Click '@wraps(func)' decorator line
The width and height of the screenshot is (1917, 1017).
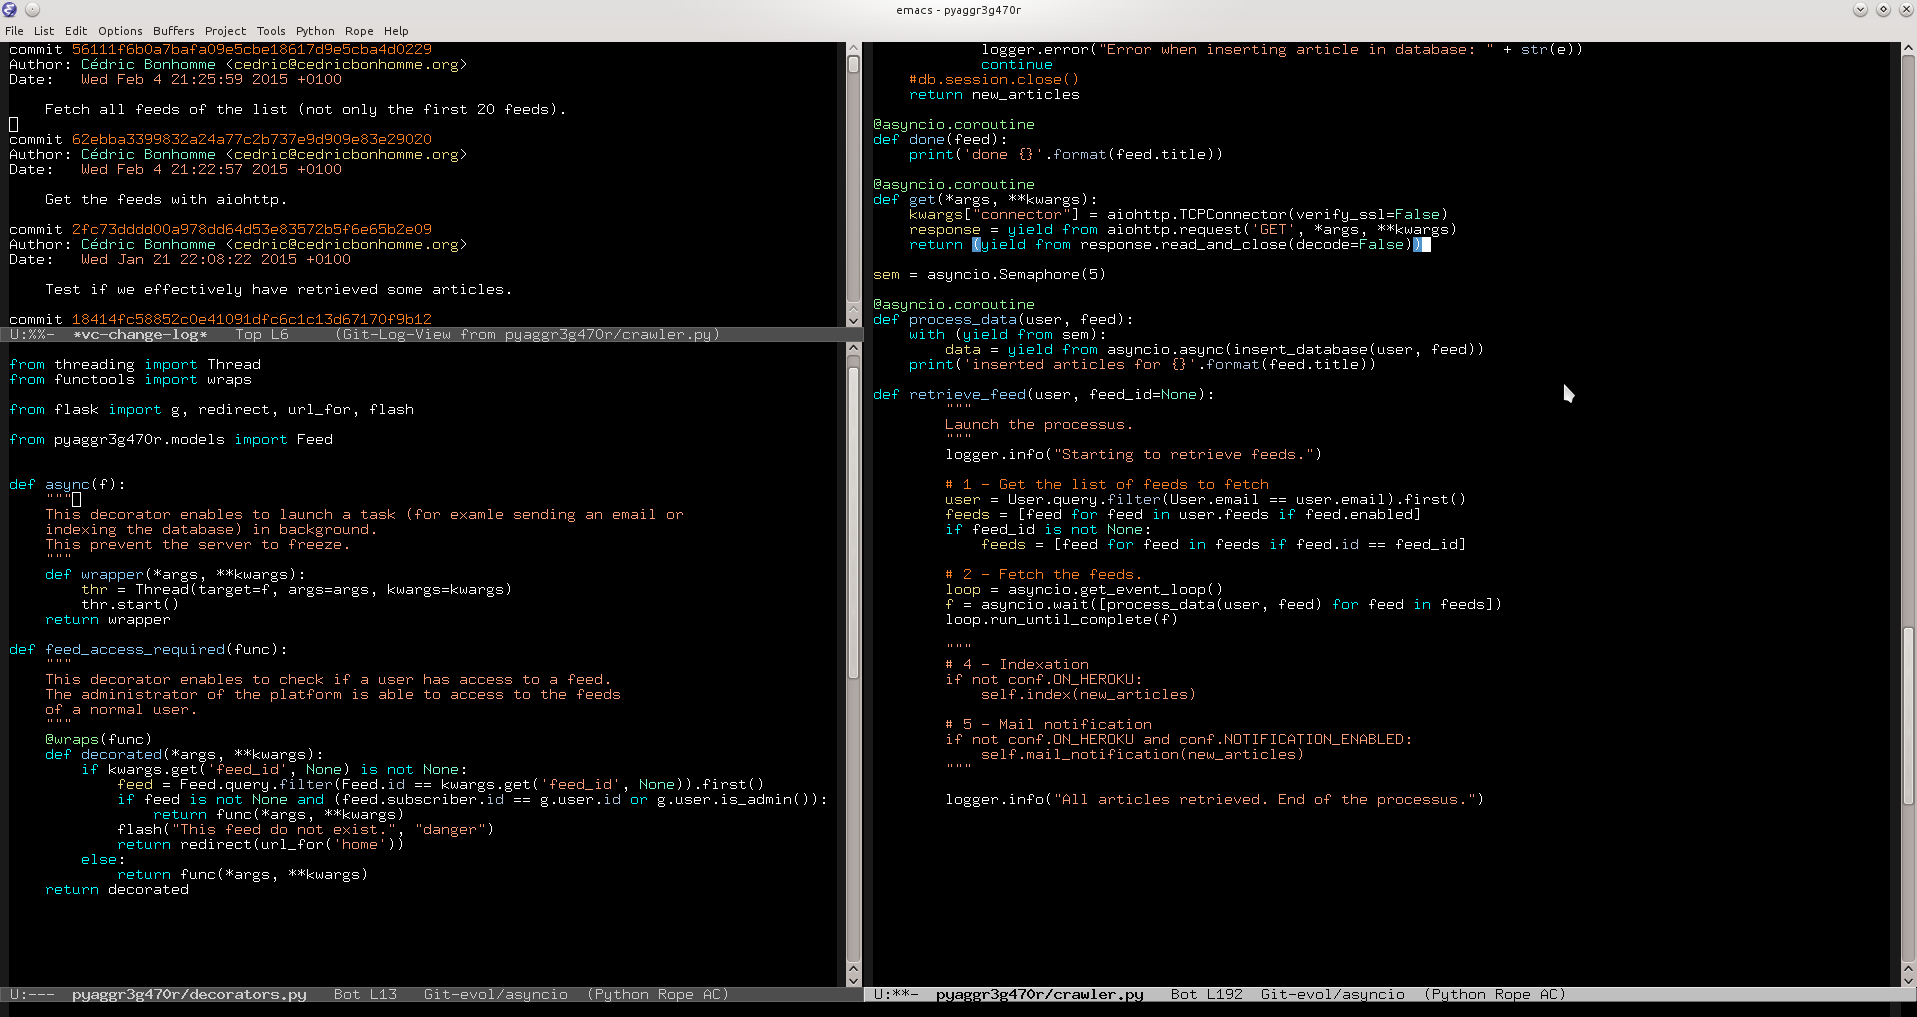point(99,739)
